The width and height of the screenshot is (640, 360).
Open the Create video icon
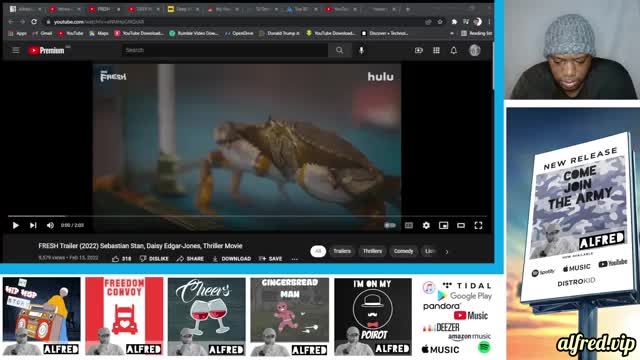pyautogui.click(x=419, y=50)
